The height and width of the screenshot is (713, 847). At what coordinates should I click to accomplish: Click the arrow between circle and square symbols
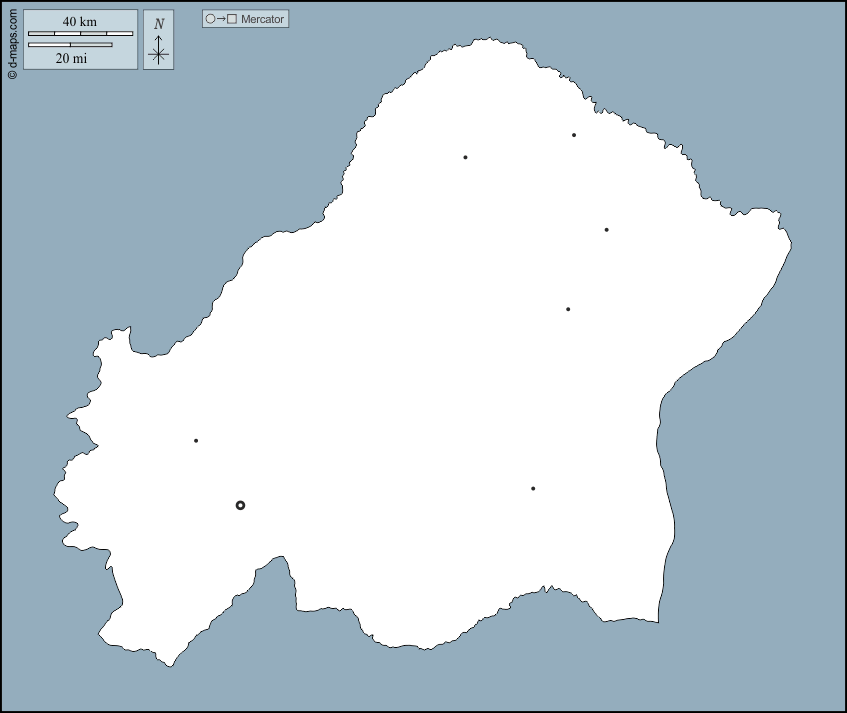(x=221, y=19)
